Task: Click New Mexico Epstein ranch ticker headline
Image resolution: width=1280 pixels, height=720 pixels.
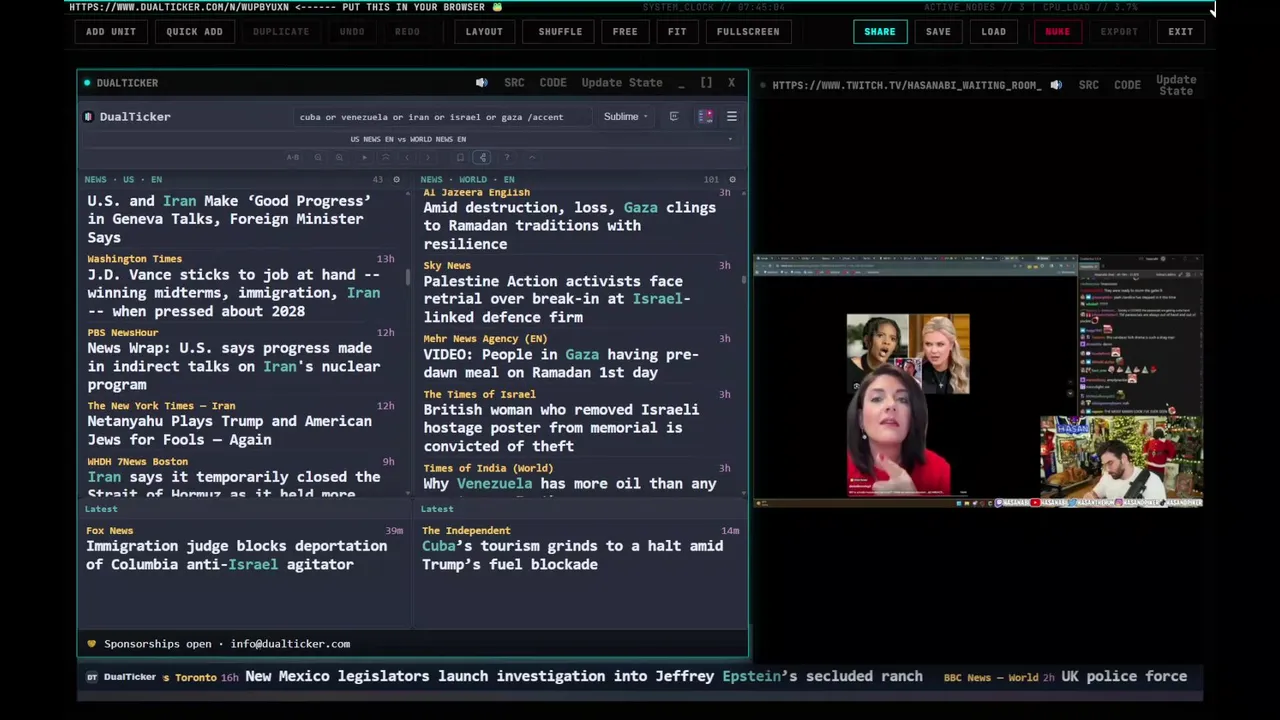Action: click(x=584, y=677)
